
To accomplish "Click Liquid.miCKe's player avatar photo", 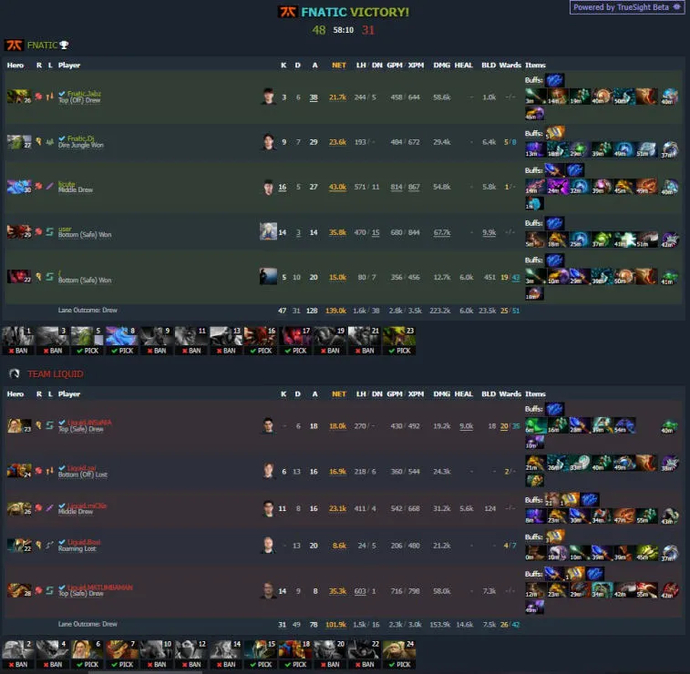I will pyautogui.click(x=268, y=509).
